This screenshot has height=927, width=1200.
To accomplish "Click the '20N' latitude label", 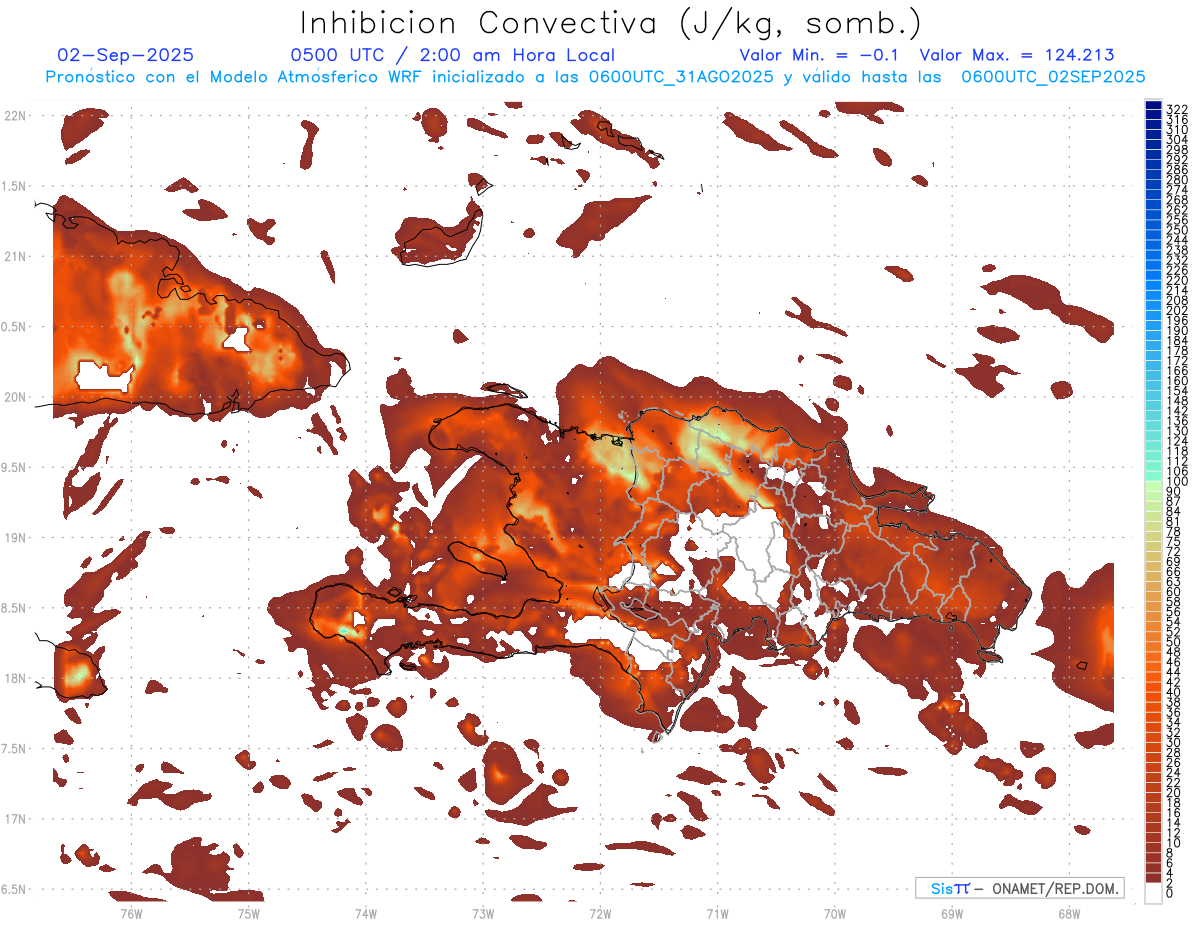I will [x=14, y=397].
